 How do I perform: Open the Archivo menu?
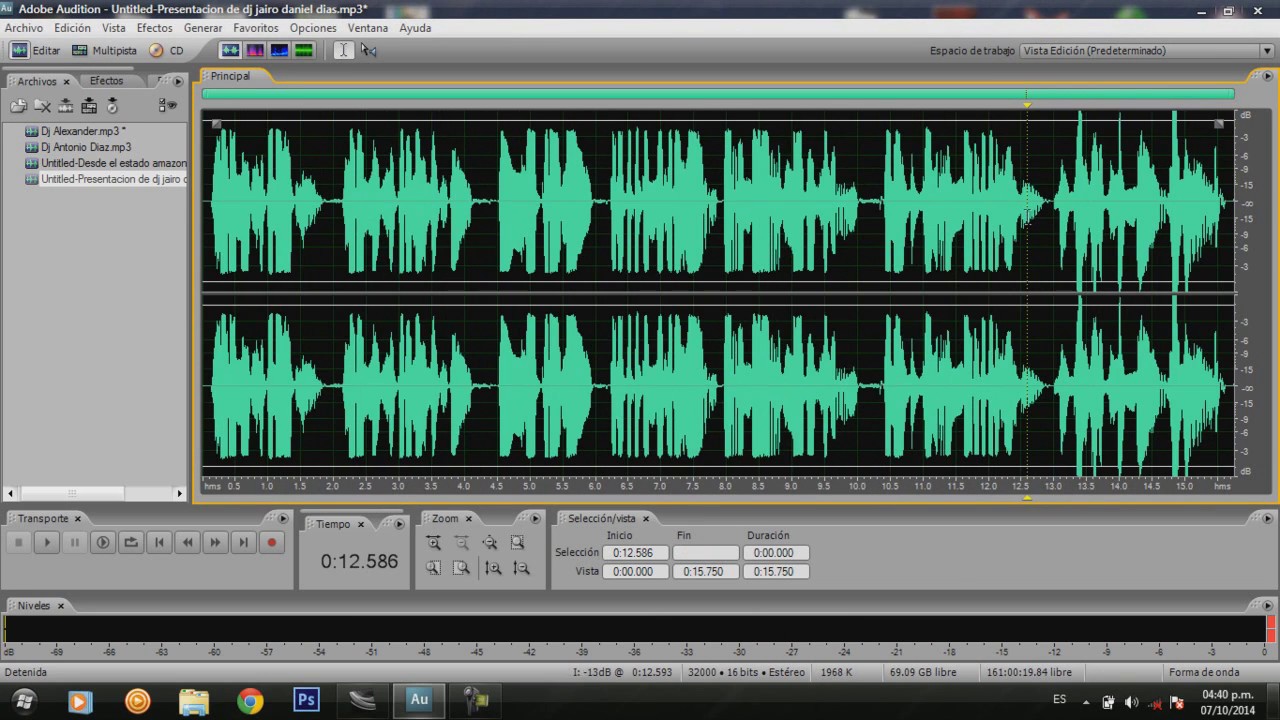pyautogui.click(x=24, y=28)
